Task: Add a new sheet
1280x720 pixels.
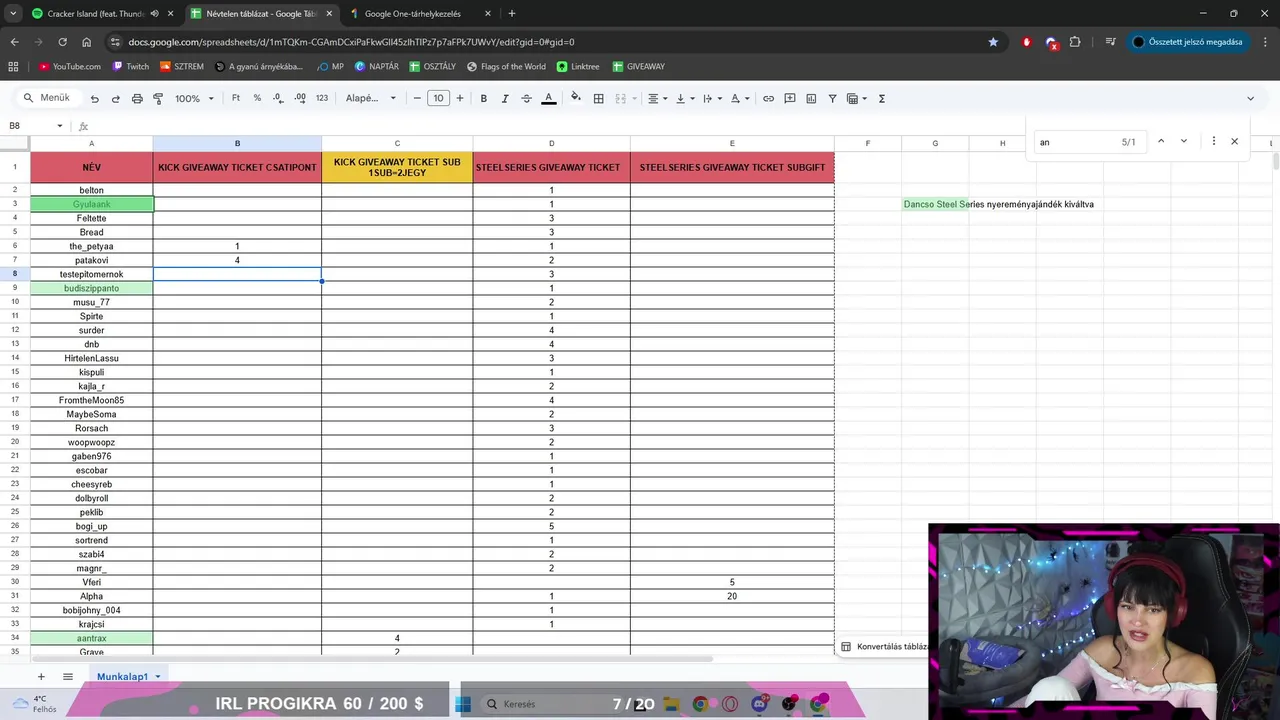Action: 41,677
